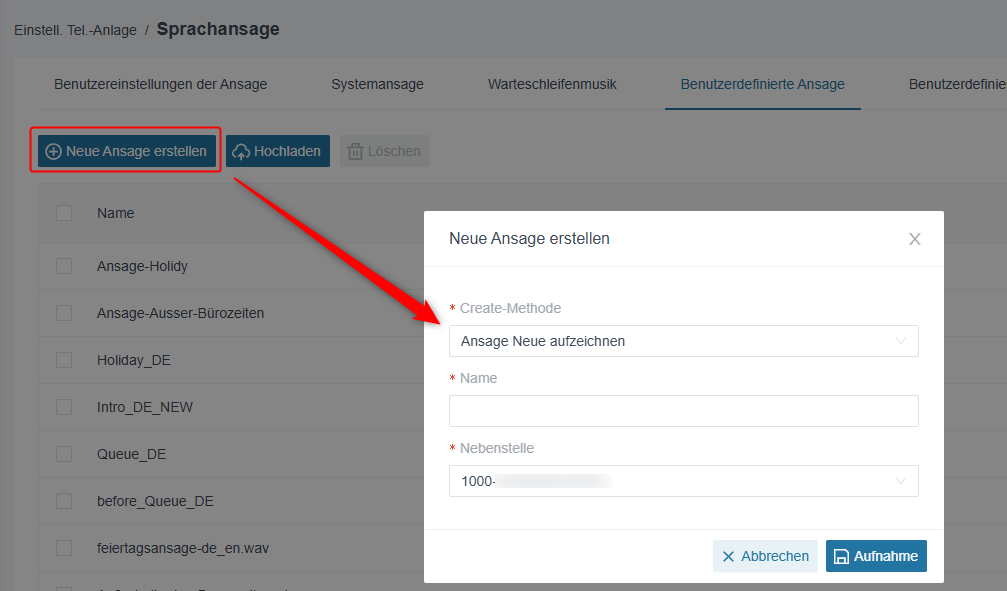Click the before_Queue_DE entry

click(x=155, y=500)
